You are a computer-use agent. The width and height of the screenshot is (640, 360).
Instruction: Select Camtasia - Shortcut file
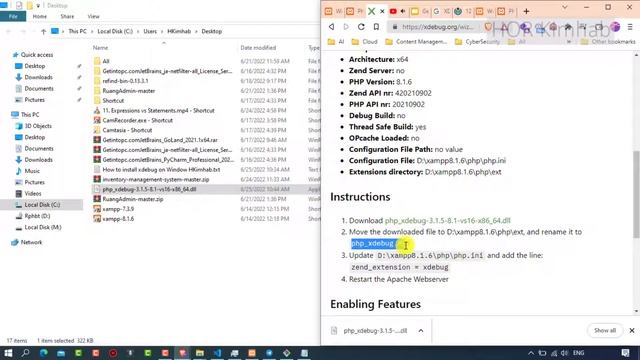pyautogui.click(x=127, y=130)
